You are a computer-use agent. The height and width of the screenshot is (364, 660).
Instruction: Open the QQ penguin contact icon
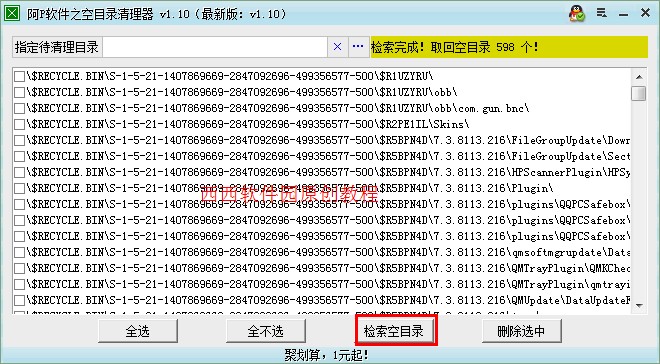(x=576, y=13)
